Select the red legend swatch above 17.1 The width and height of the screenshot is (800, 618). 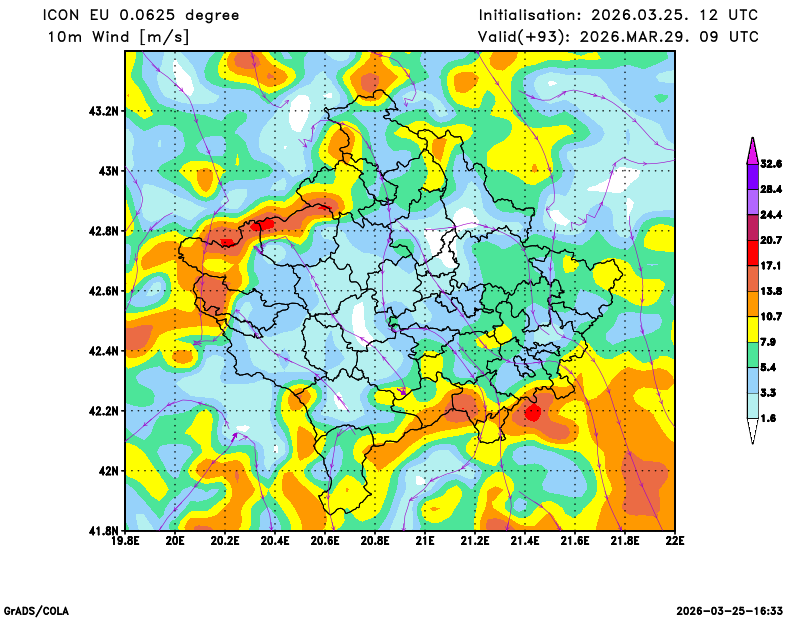pos(752,253)
